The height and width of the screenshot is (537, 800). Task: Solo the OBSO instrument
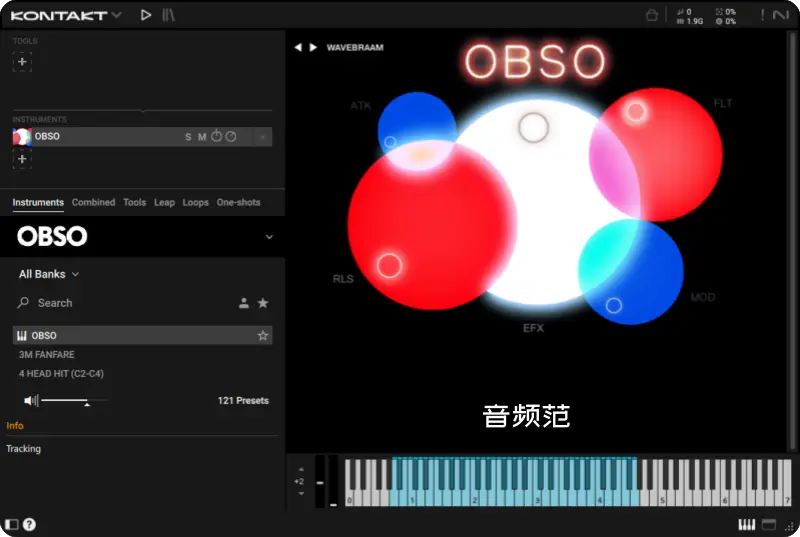188,137
